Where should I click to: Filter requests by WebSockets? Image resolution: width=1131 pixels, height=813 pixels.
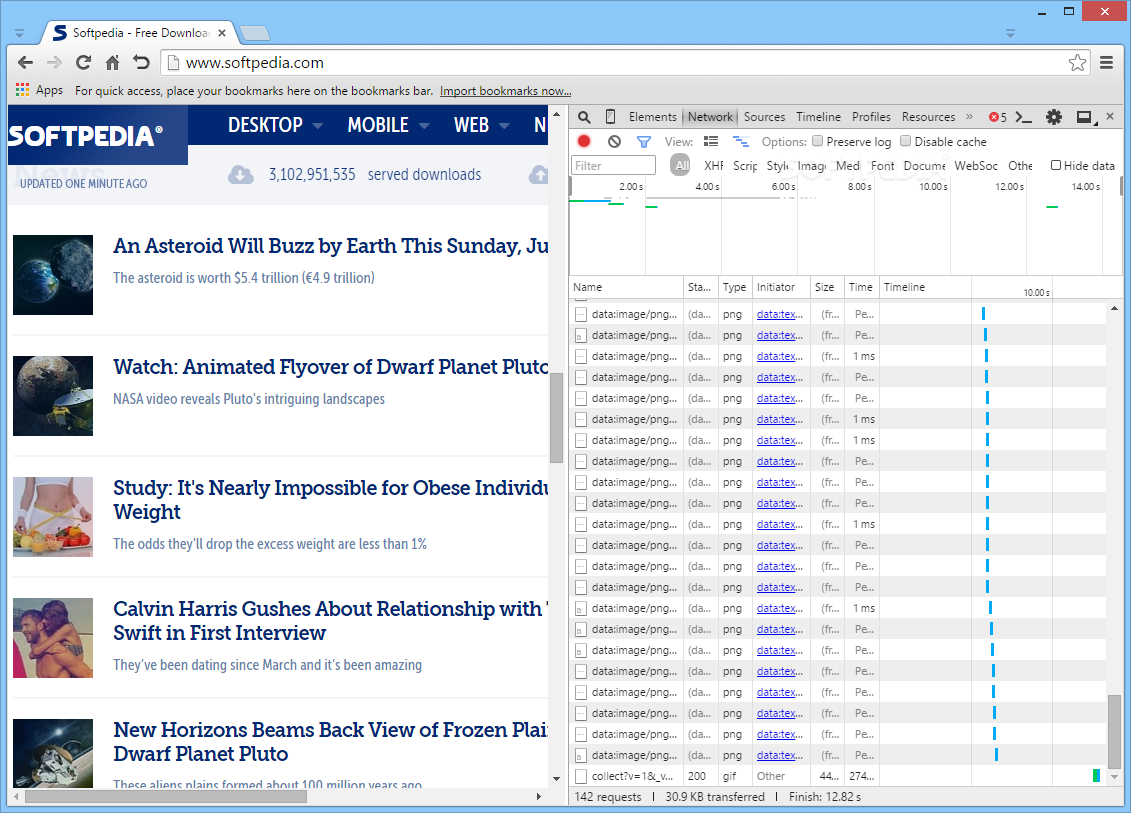[976, 166]
